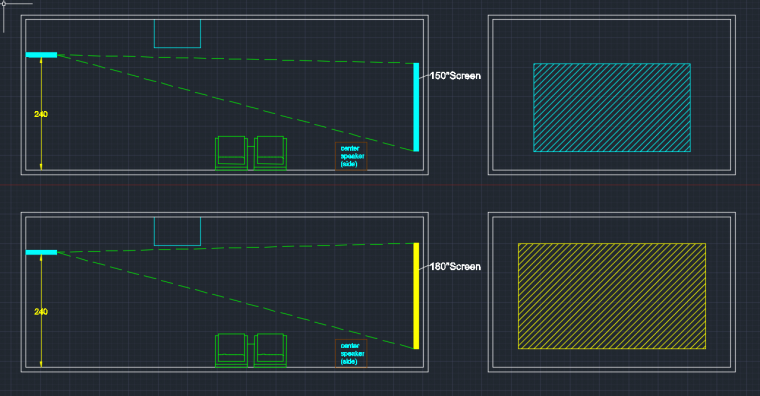Select the yellow vertical 180" screen bar

pyautogui.click(x=416, y=296)
